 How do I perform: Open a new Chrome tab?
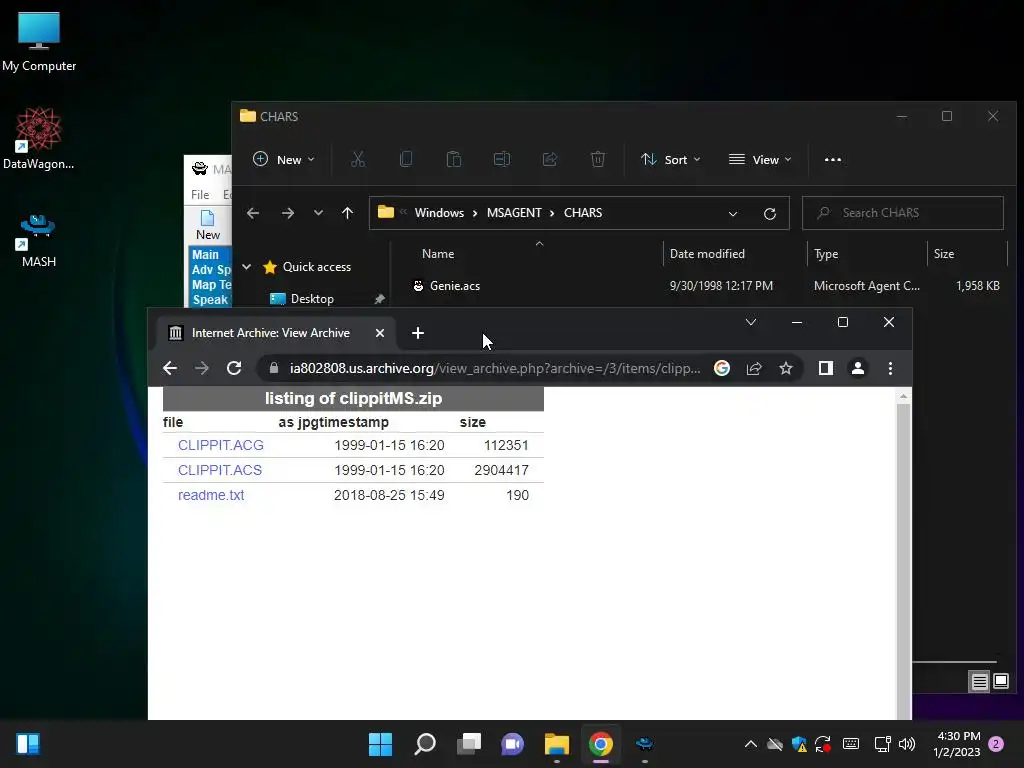418,333
